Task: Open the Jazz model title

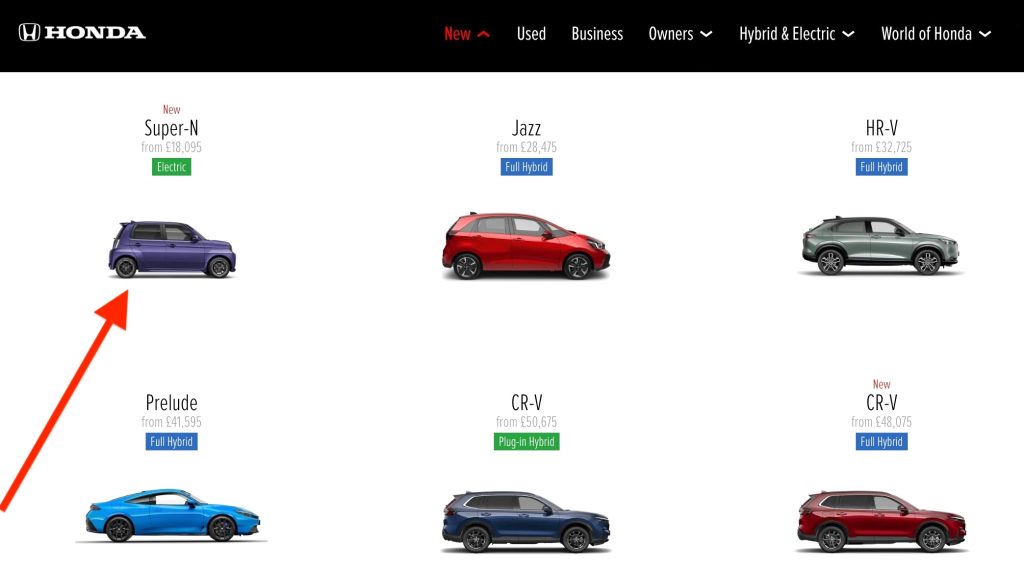Action: tap(526, 128)
